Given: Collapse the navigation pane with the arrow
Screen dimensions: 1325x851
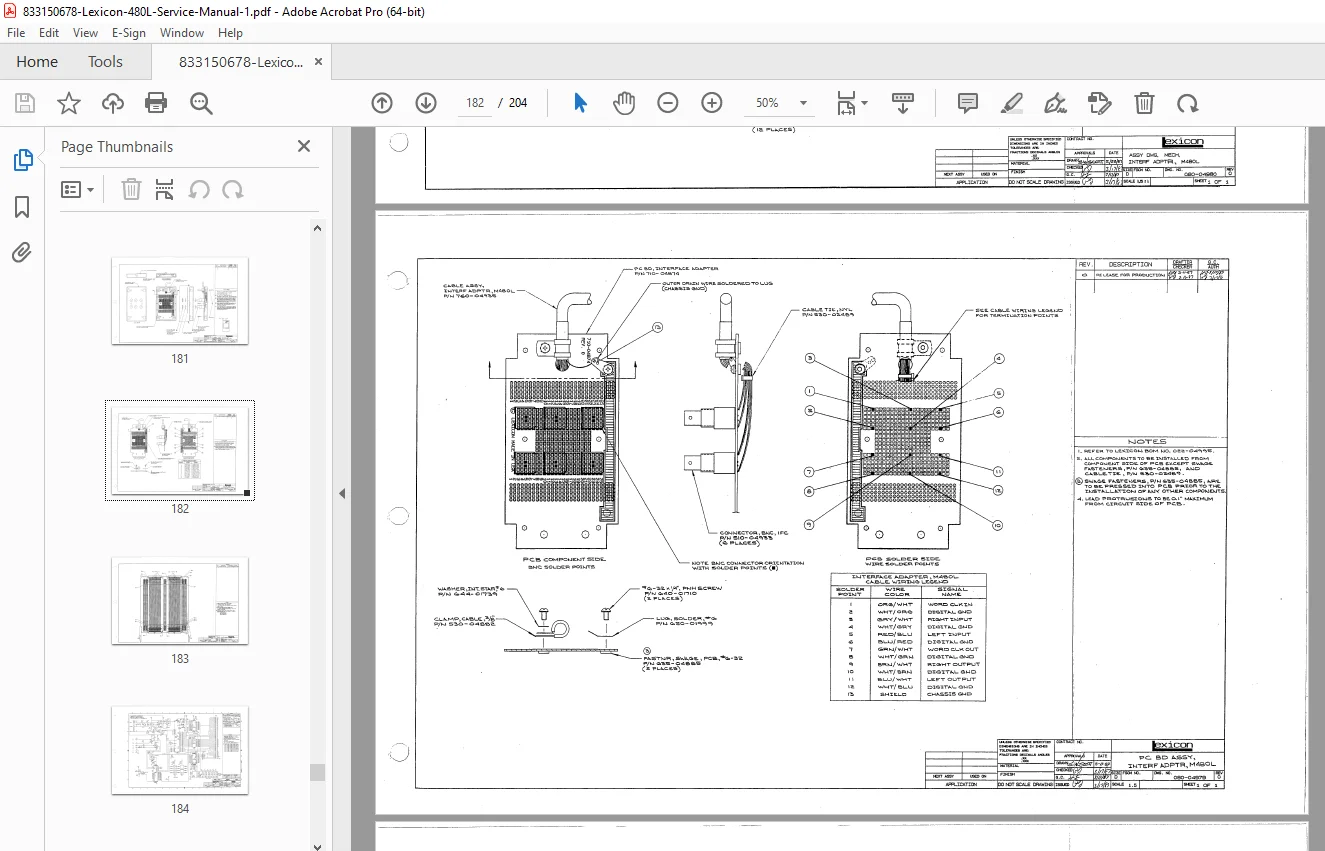Looking at the screenshot, I should pos(342,493).
